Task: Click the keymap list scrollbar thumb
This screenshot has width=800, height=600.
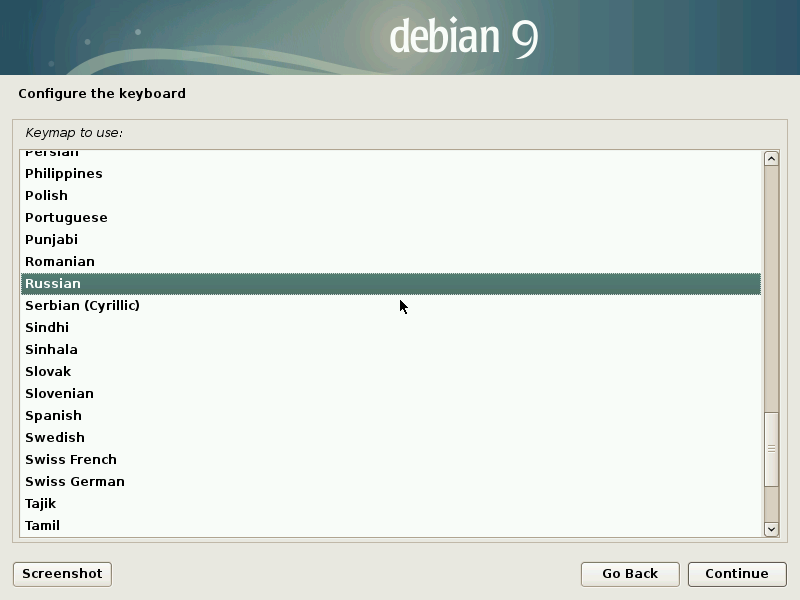Action: [x=771, y=449]
